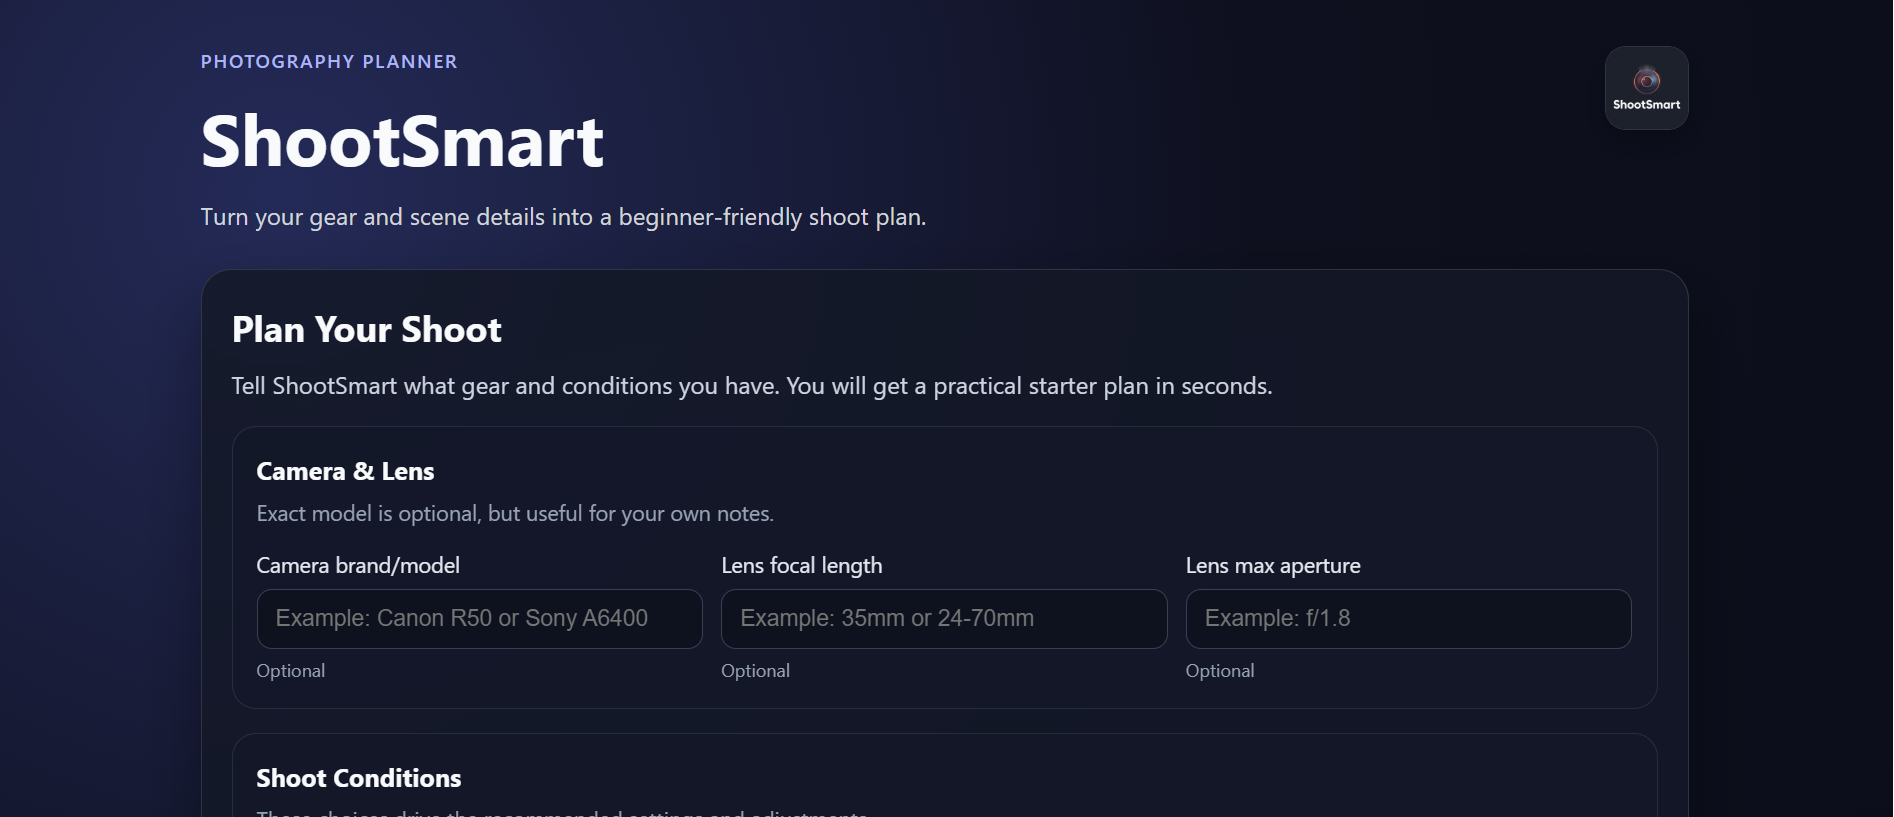Screen dimensions: 1894x817
Task: Click the Lens max aperture field label
Action: coord(1272,565)
